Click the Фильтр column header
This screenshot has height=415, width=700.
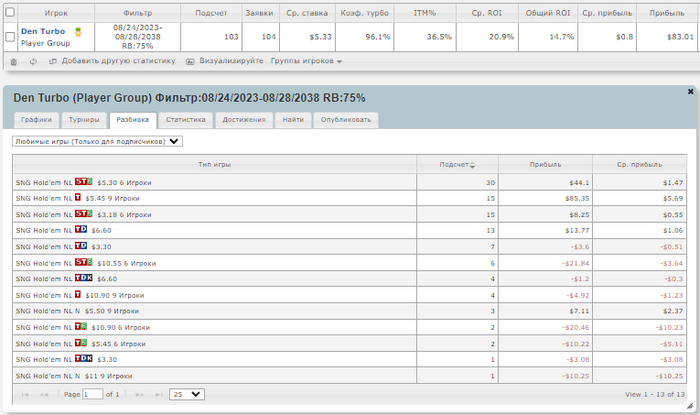coord(138,13)
